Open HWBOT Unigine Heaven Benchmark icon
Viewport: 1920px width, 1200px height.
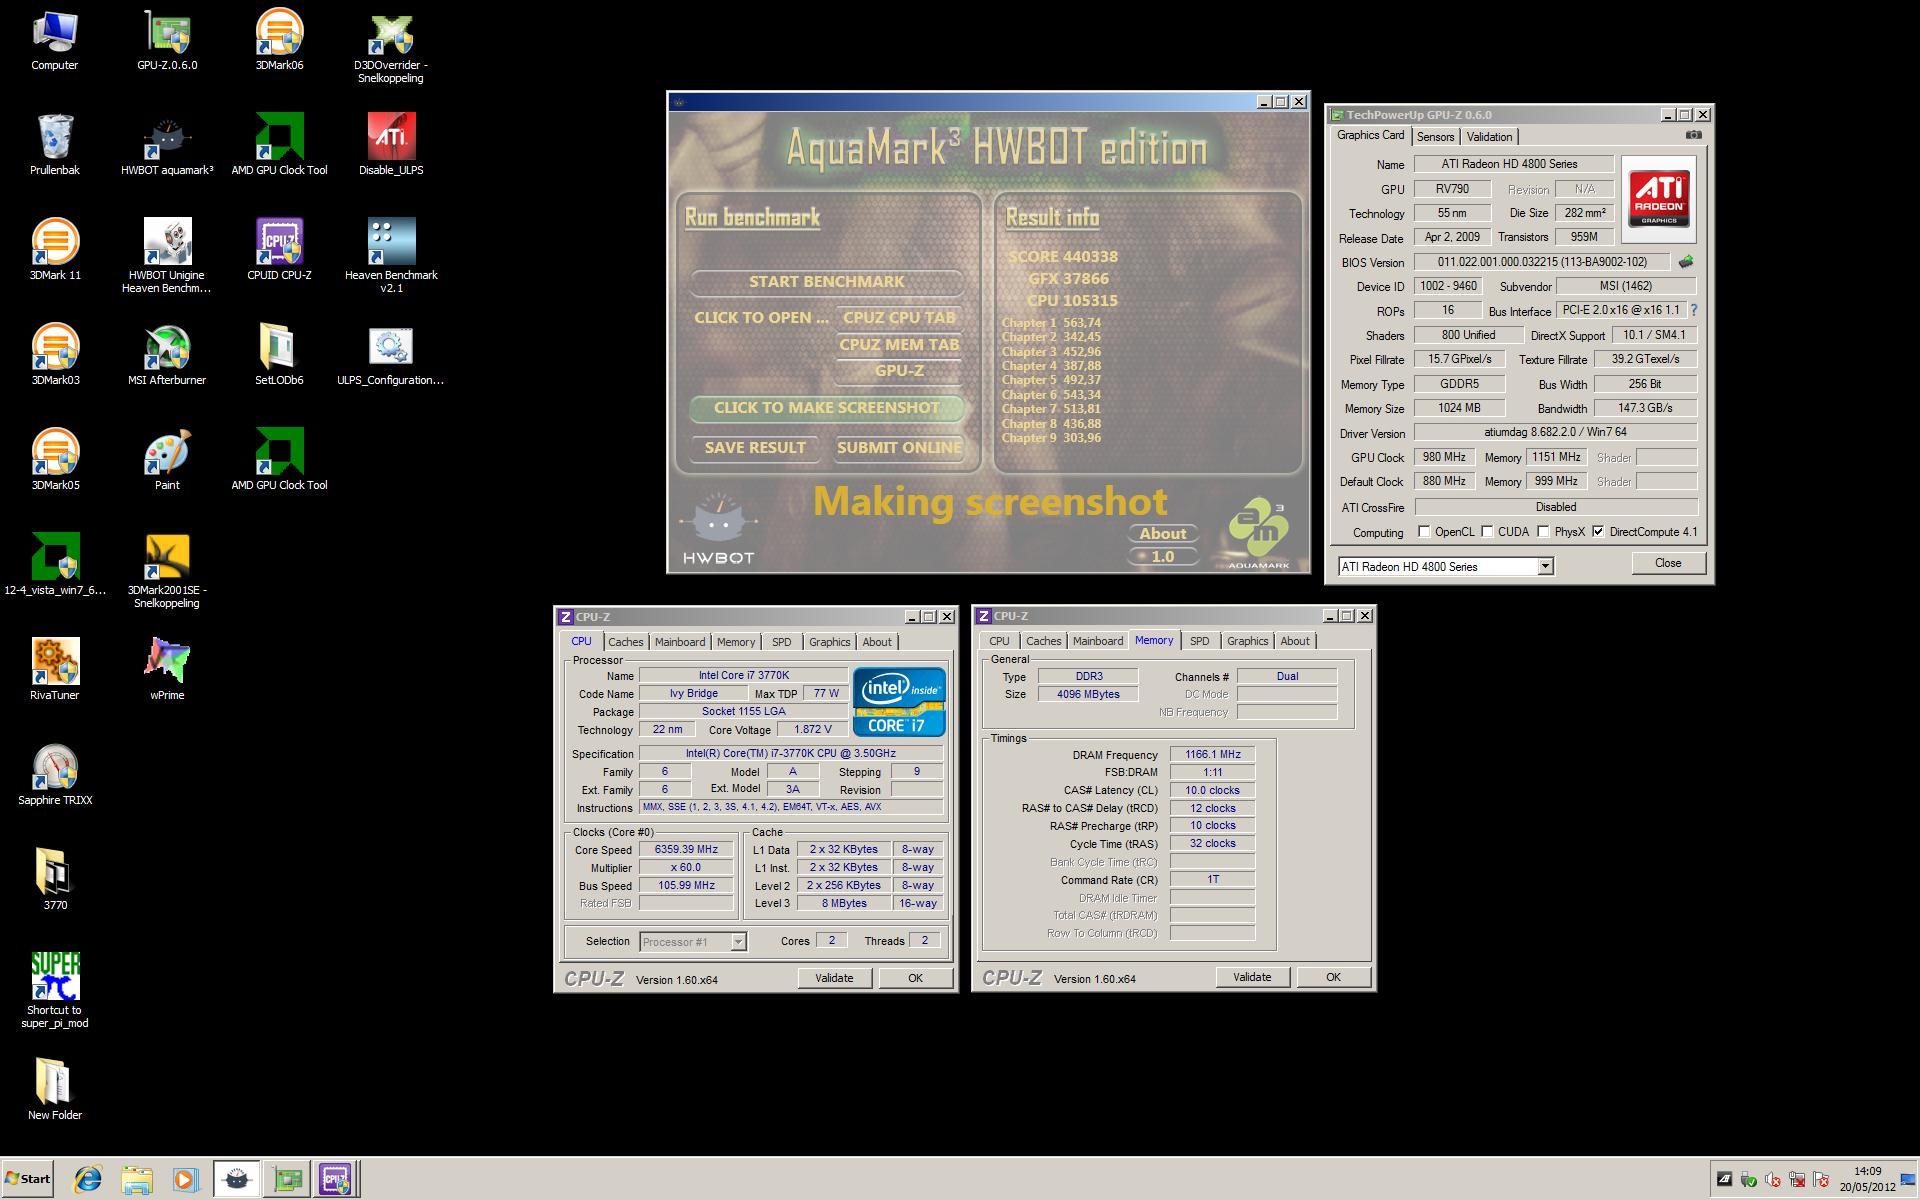click(x=167, y=256)
